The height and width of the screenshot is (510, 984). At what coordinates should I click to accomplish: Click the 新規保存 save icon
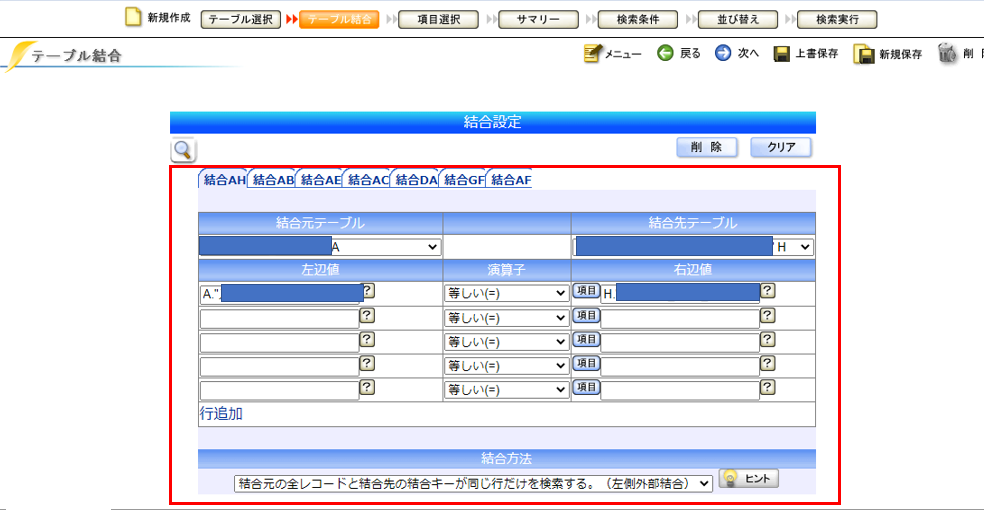(864, 55)
